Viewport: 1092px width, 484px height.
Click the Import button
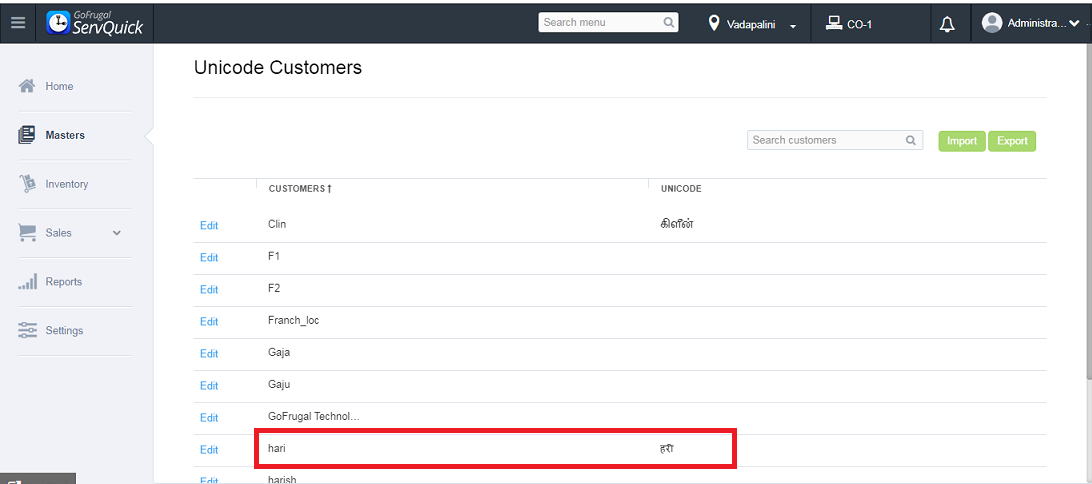click(x=962, y=141)
